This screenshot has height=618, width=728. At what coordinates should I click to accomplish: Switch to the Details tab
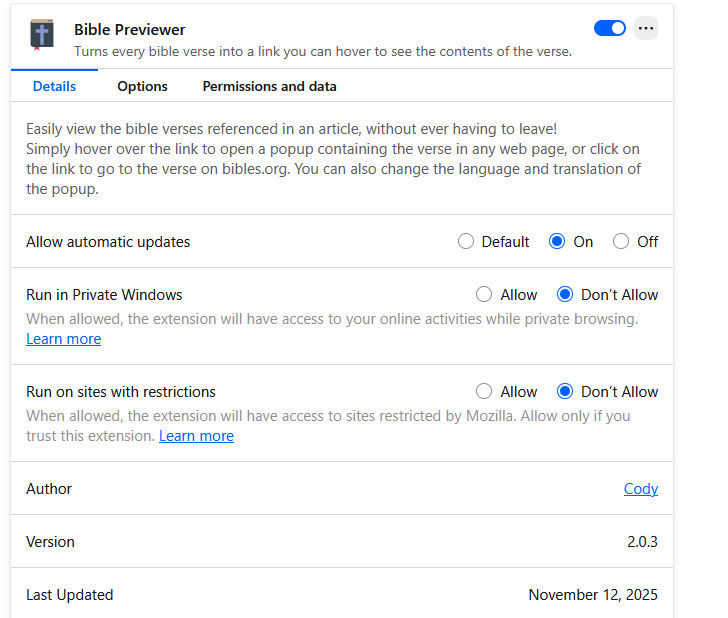coord(54,86)
